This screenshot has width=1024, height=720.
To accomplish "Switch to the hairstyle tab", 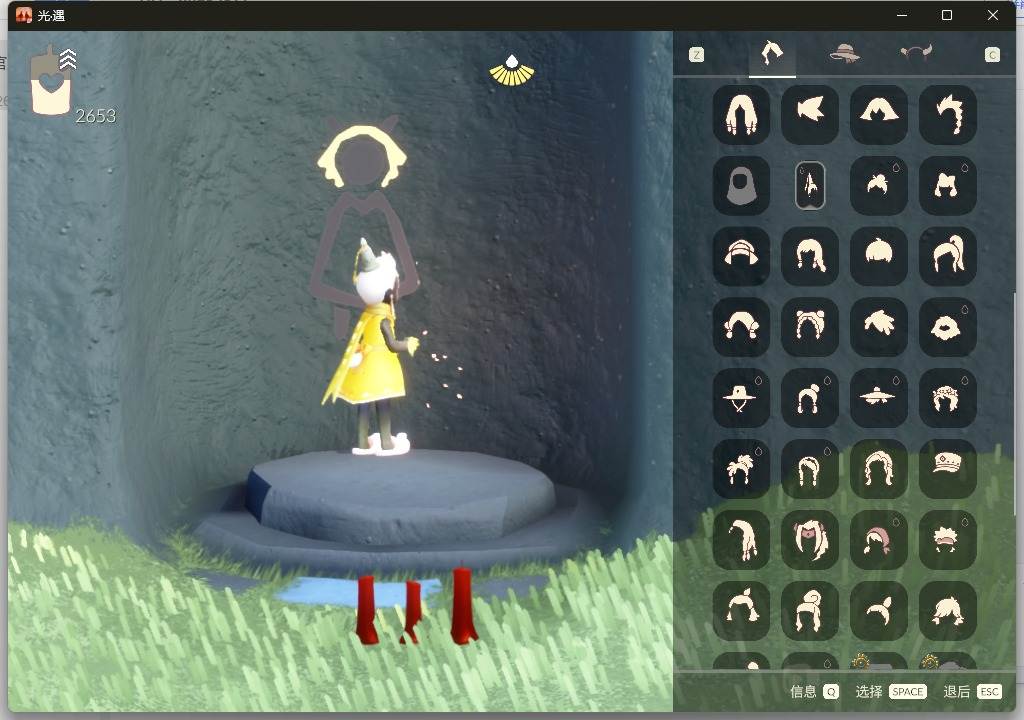I will coord(772,54).
